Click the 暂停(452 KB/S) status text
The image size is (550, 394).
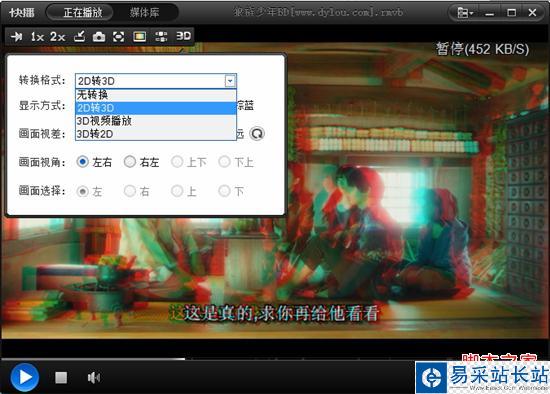pos(483,49)
